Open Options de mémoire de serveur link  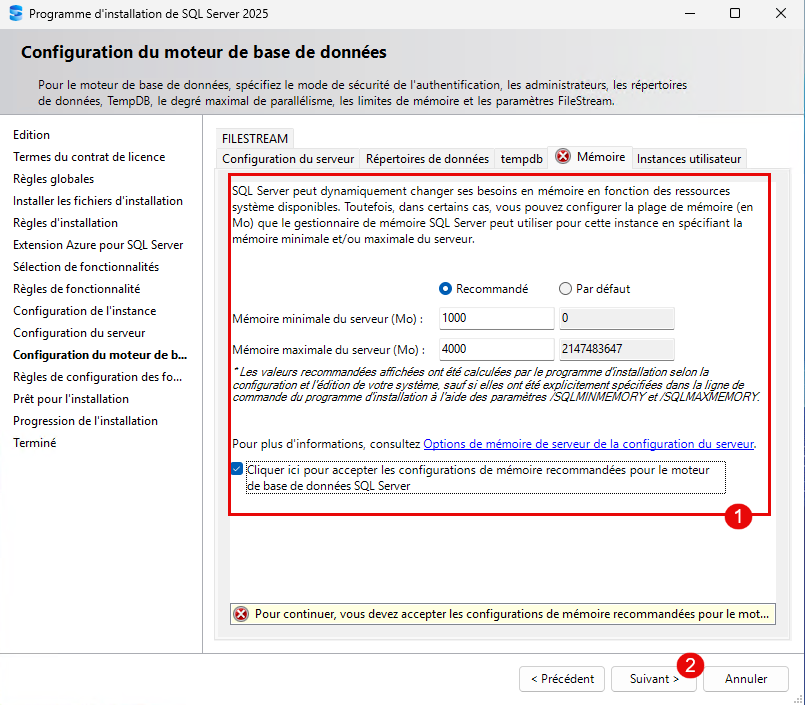tap(588, 444)
